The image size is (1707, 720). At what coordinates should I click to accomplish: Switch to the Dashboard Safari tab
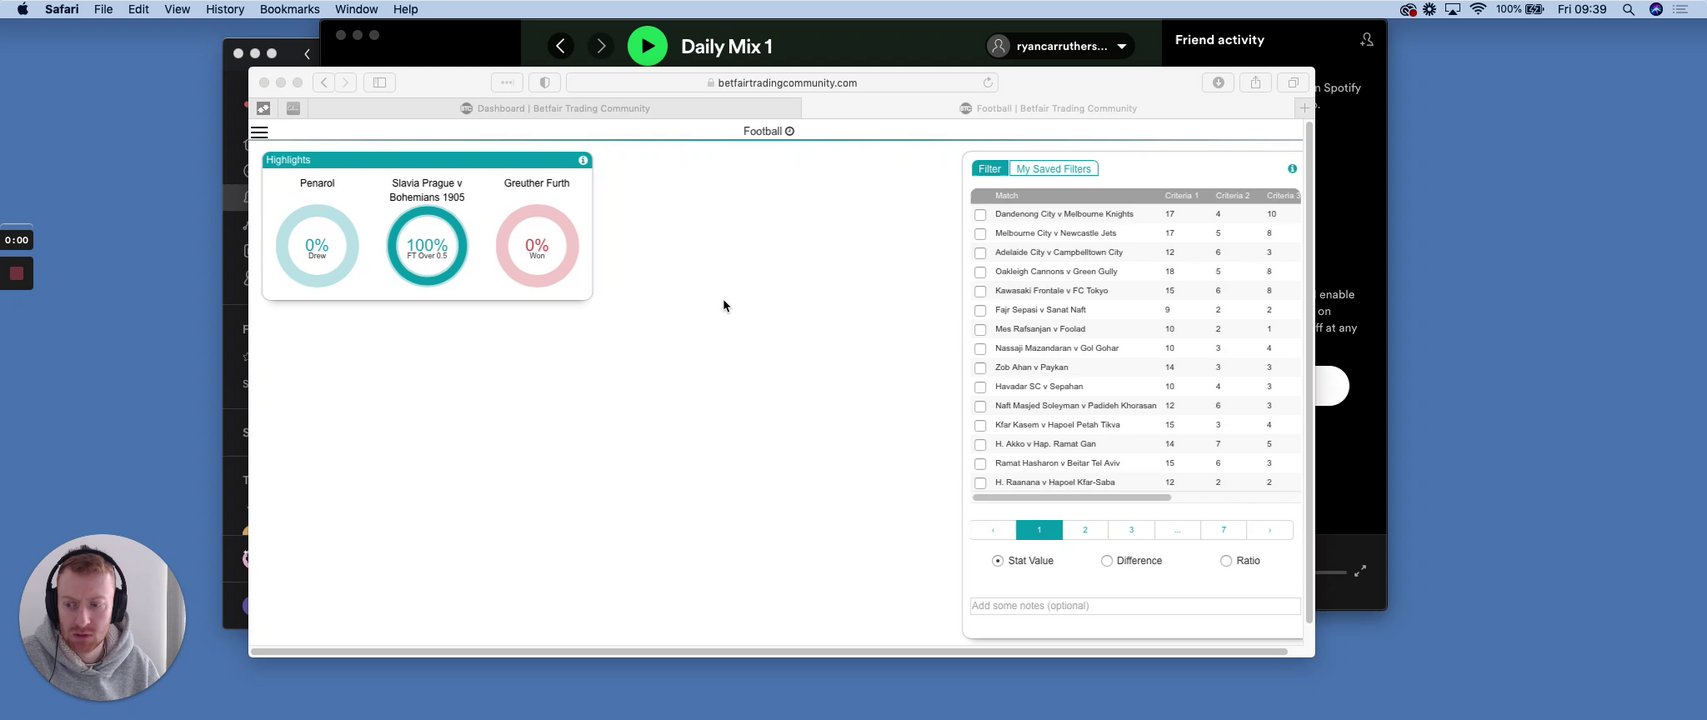(x=555, y=108)
